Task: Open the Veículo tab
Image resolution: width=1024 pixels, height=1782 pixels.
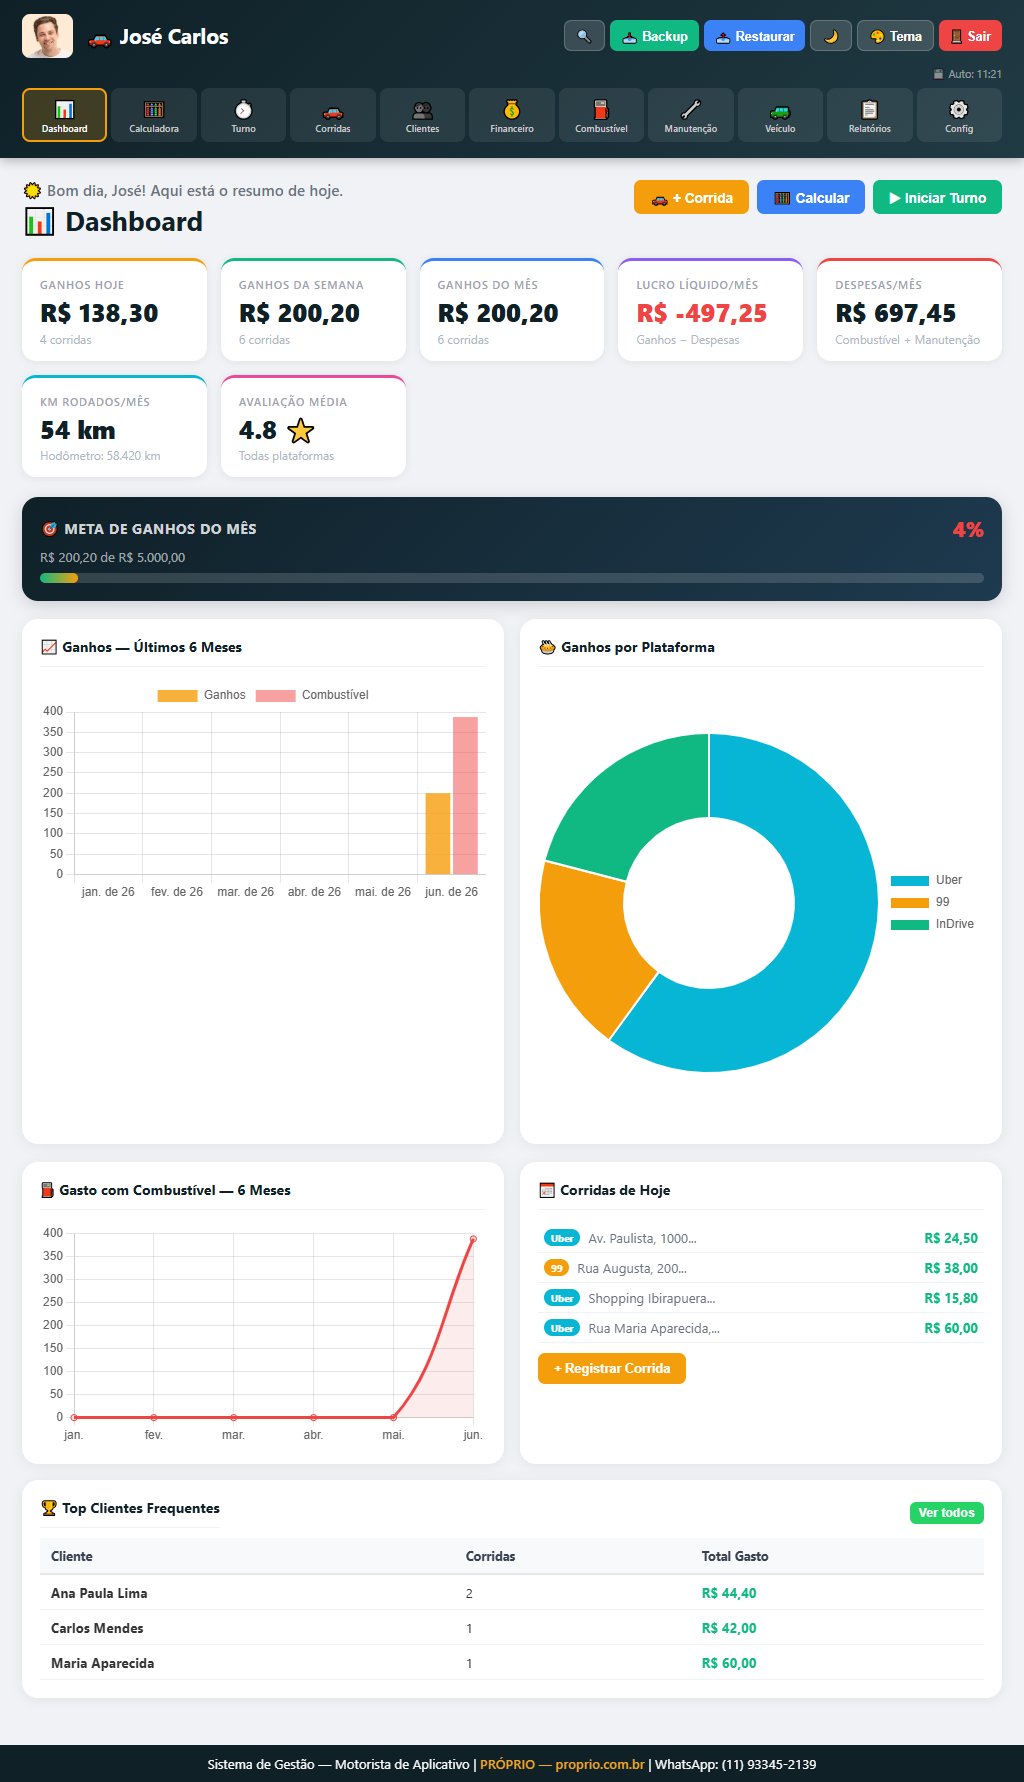Action: click(x=780, y=115)
